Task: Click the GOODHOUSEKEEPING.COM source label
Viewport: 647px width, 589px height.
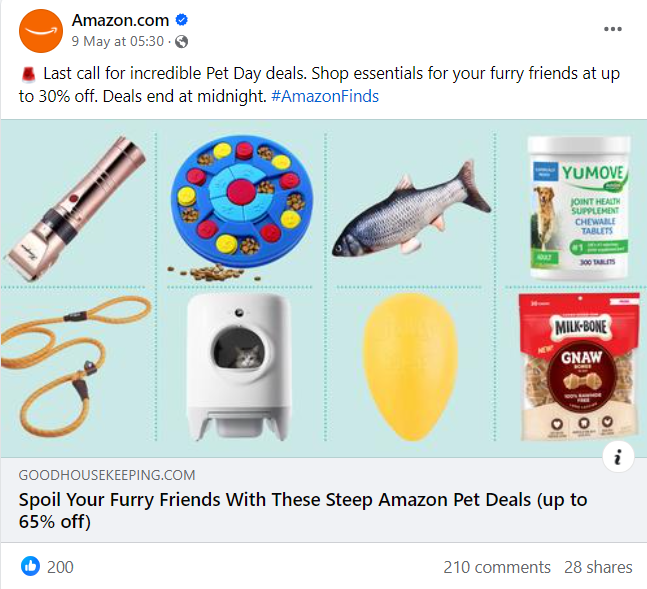Action: pos(107,475)
